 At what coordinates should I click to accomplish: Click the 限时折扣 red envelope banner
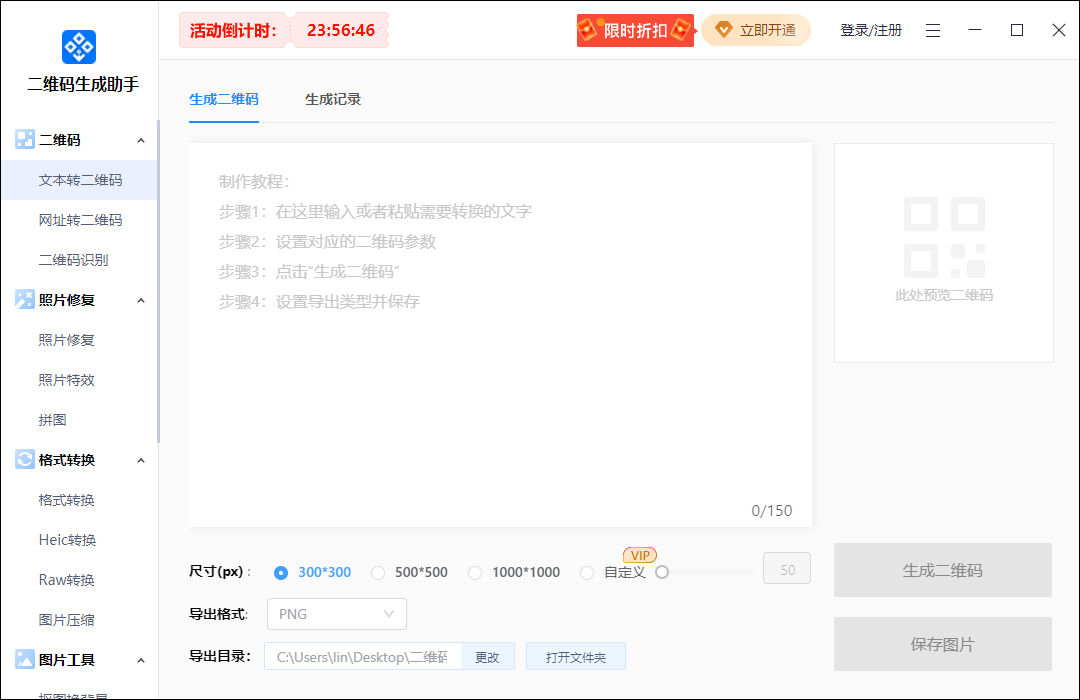coord(635,30)
